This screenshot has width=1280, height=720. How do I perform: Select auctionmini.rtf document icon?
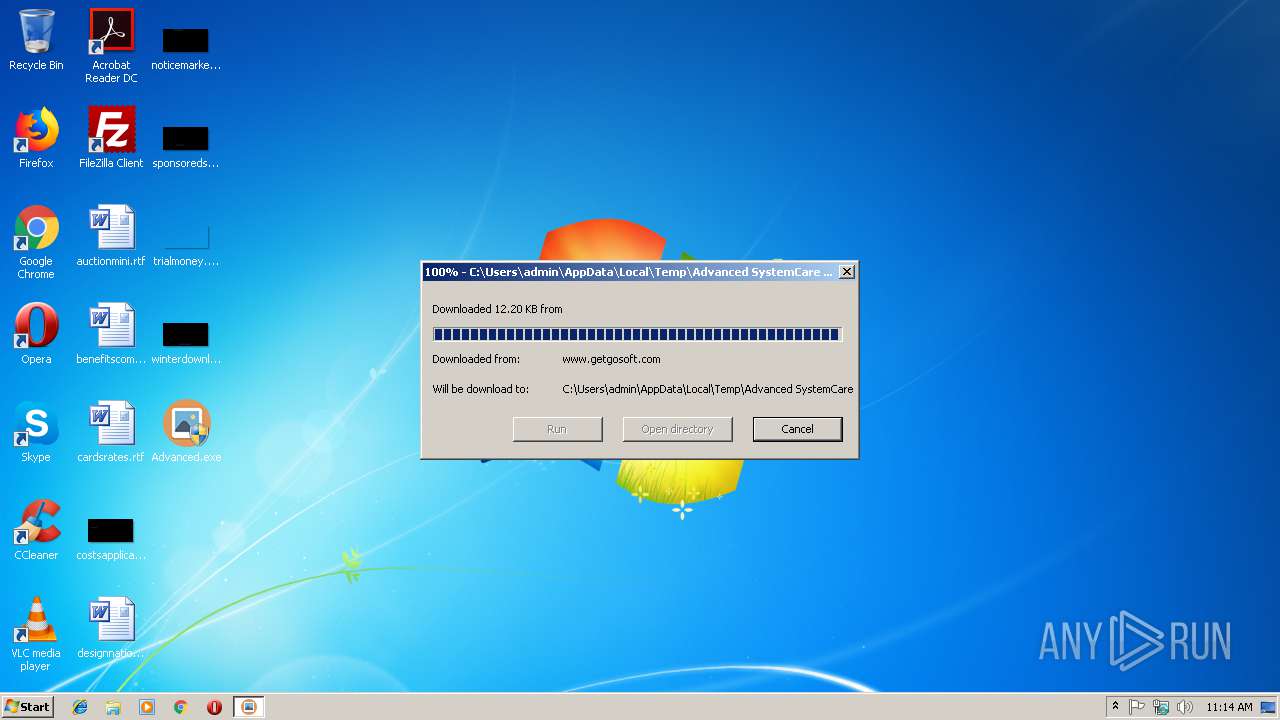tap(111, 236)
